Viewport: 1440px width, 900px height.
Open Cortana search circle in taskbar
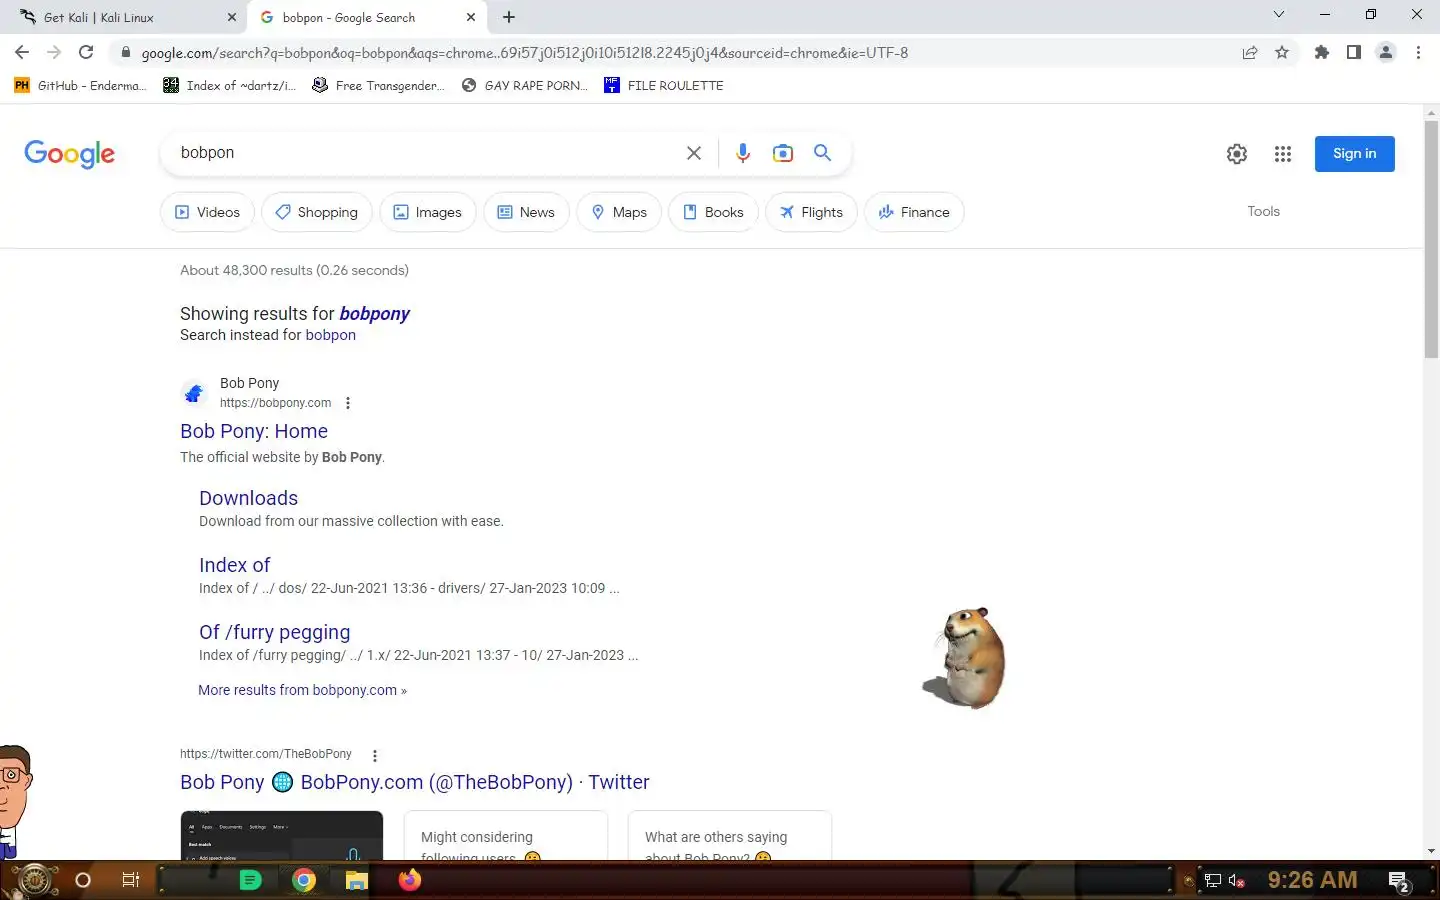pos(83,880)
